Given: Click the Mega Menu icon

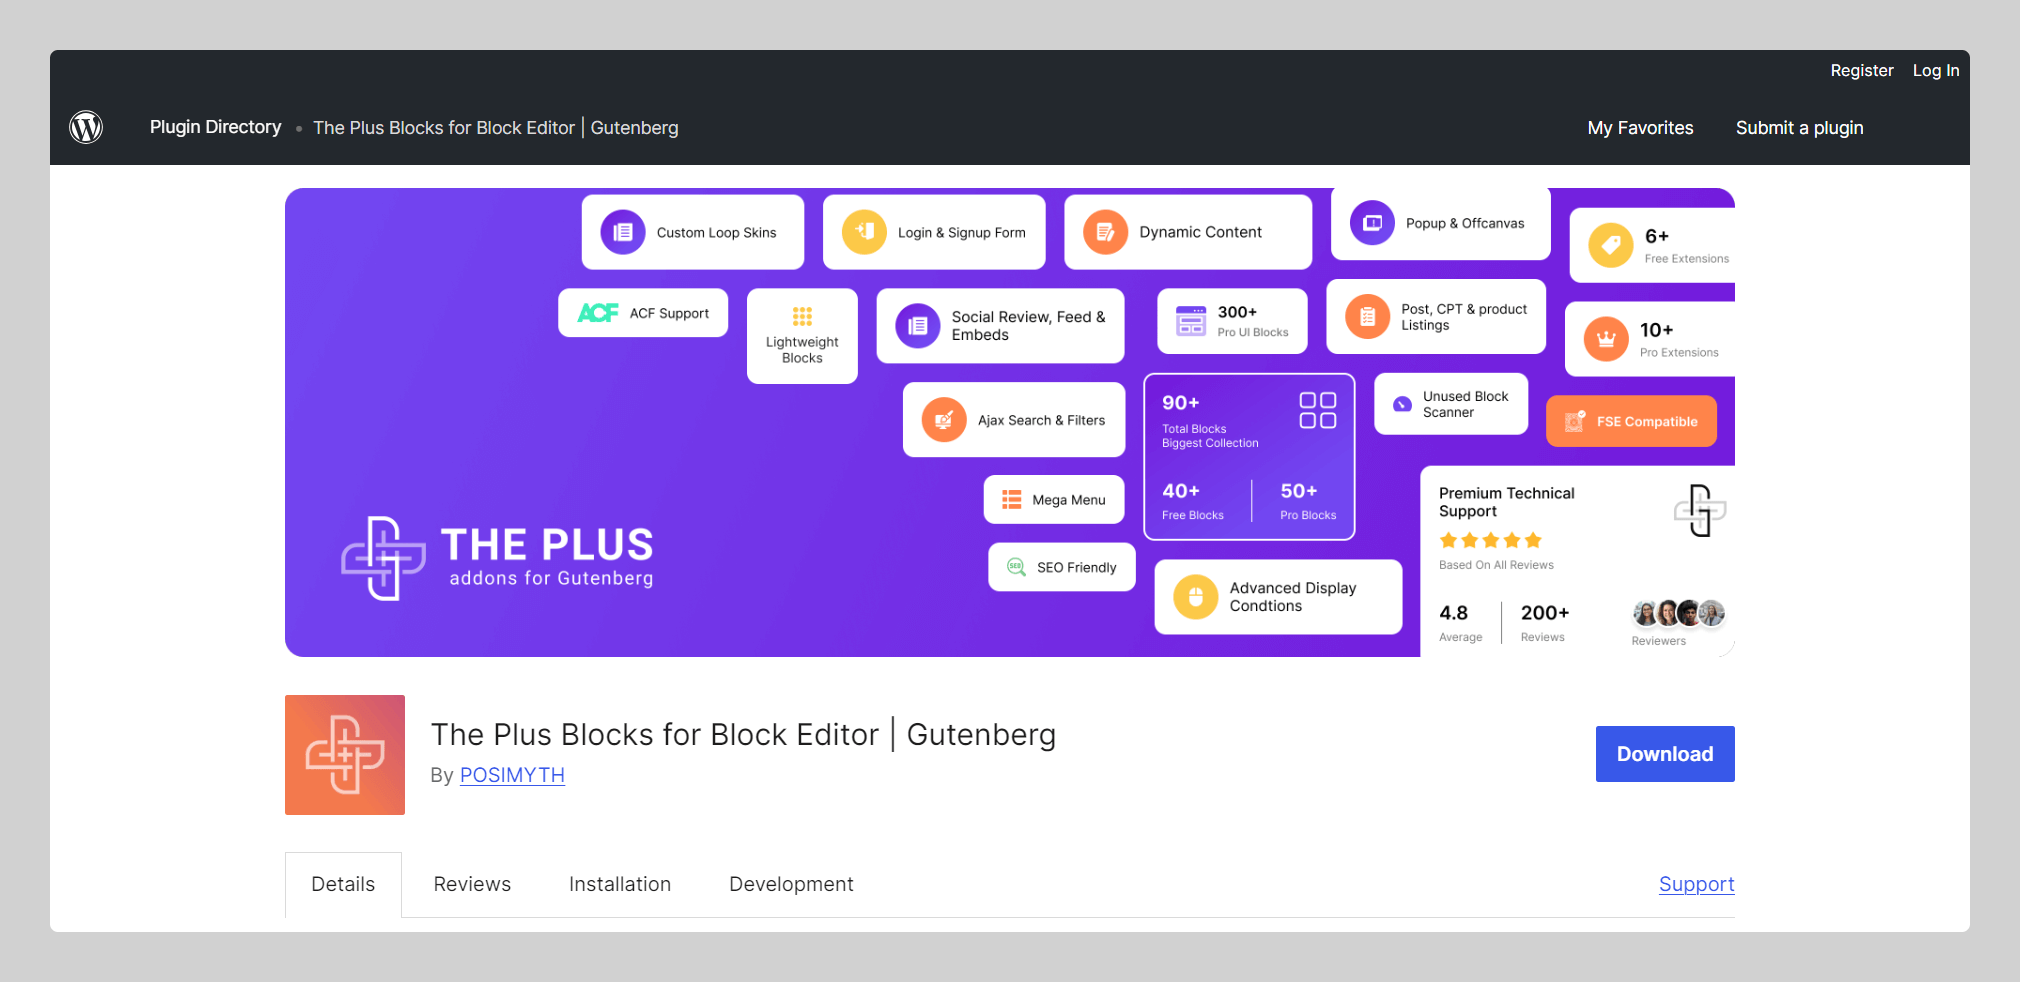Looking at the screenshot, I should click(1012, 499).
